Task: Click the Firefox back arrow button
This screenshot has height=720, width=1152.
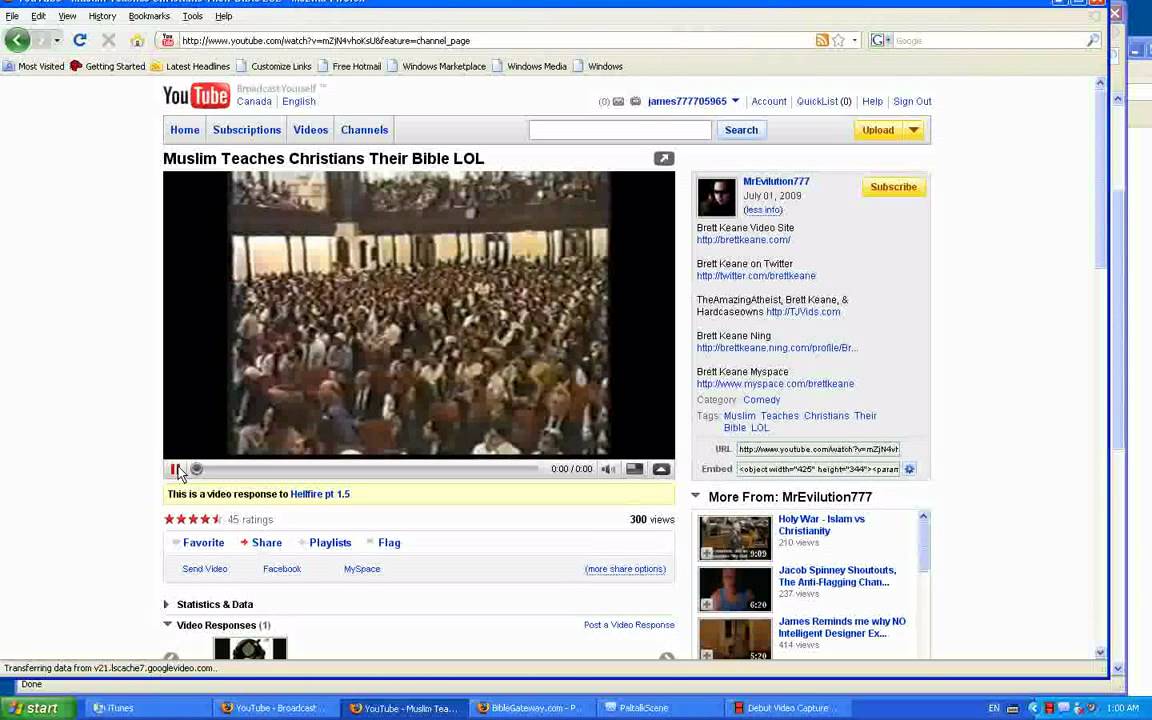Action: (x=18, y=40)
